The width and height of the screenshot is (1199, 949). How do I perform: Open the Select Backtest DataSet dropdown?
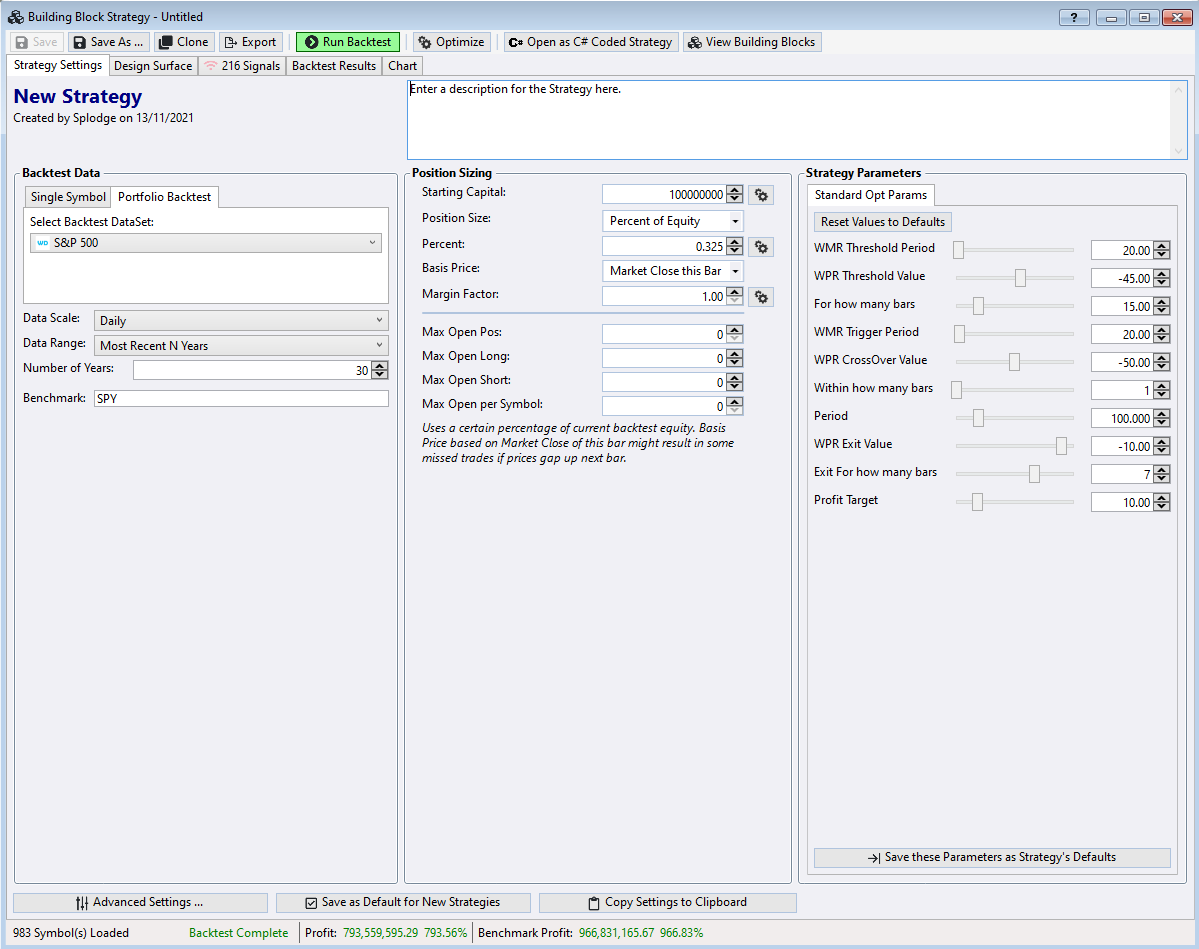point(206,243)
